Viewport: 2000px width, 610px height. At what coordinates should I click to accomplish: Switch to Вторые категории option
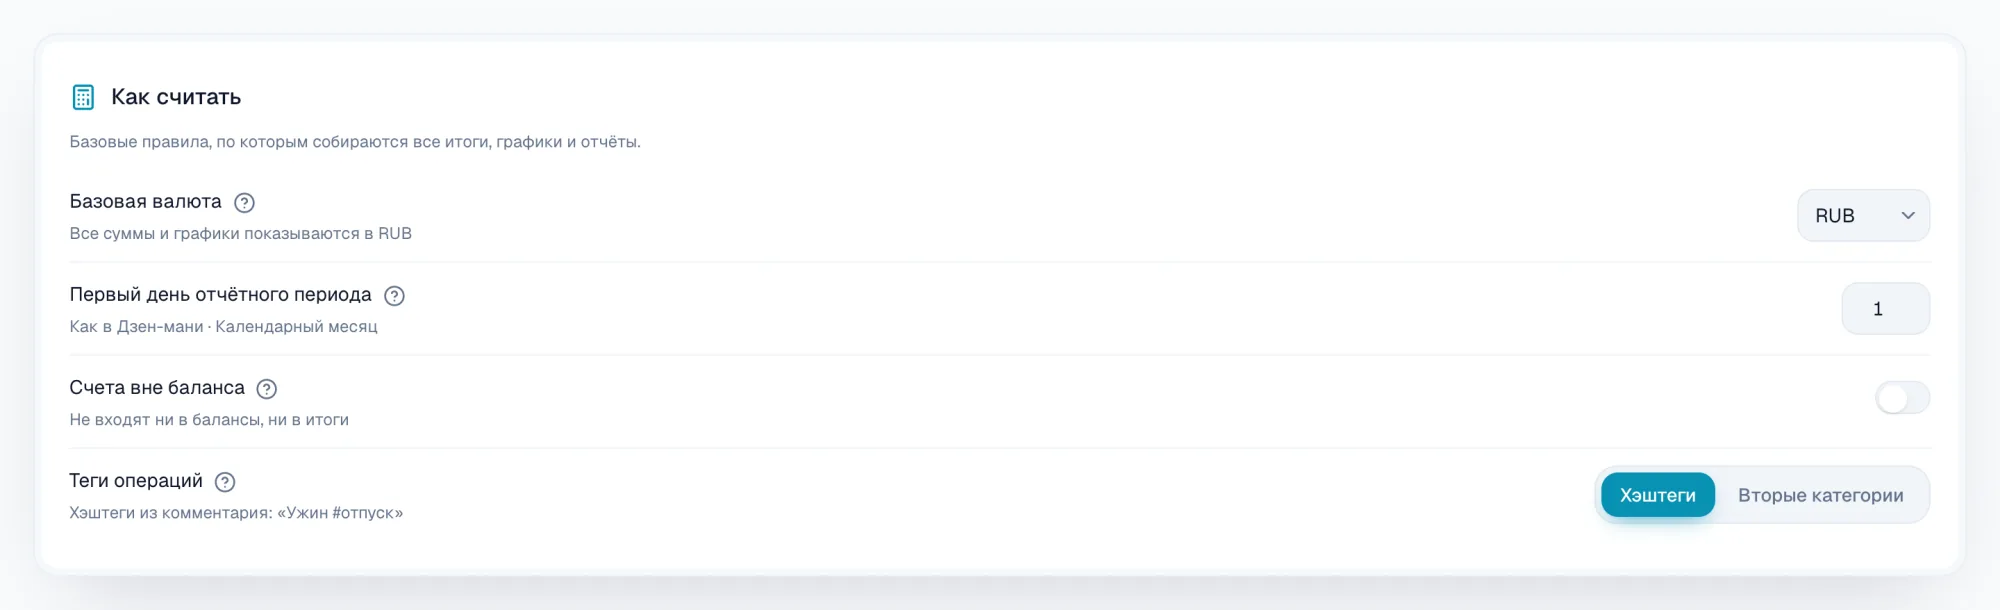[1820, 495]
